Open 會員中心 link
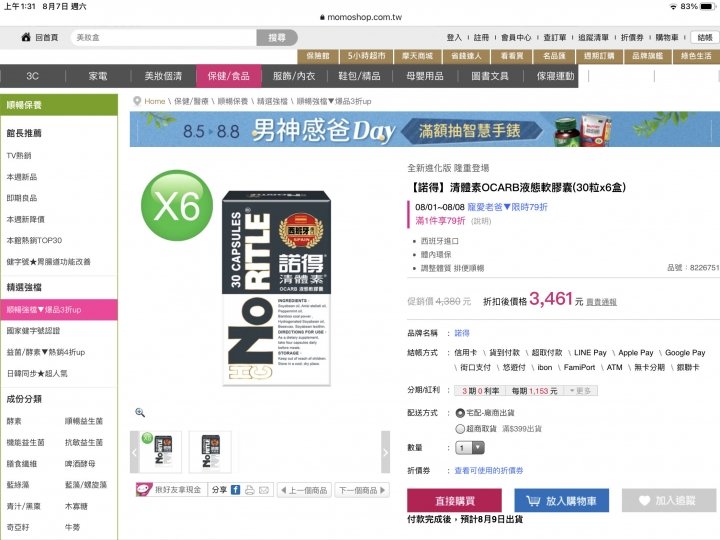Screen dimensions: 720x540 click(x=516, y=38)
